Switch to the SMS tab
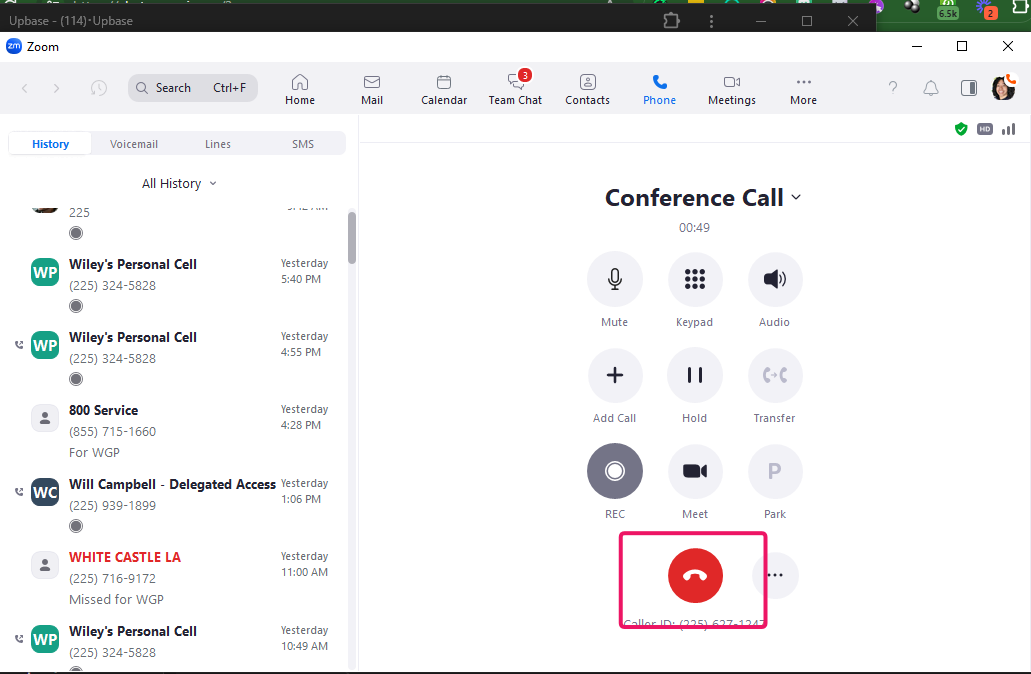Image resolution: width=1031 pixels, height=674 pixels. (x=302, y=143)
